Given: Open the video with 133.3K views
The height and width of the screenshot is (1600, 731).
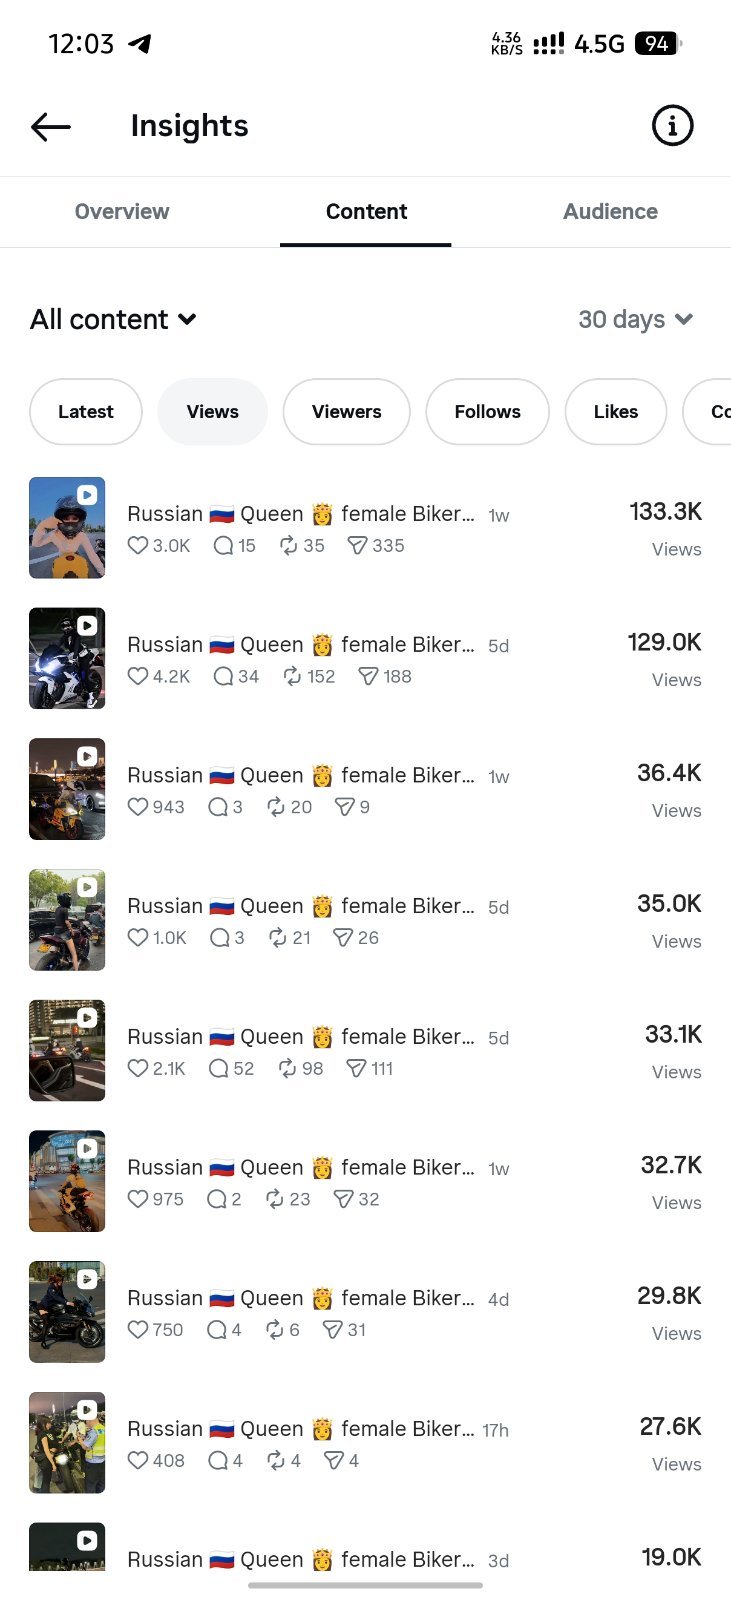Looking at the screenshot, I should click(365, 528).
